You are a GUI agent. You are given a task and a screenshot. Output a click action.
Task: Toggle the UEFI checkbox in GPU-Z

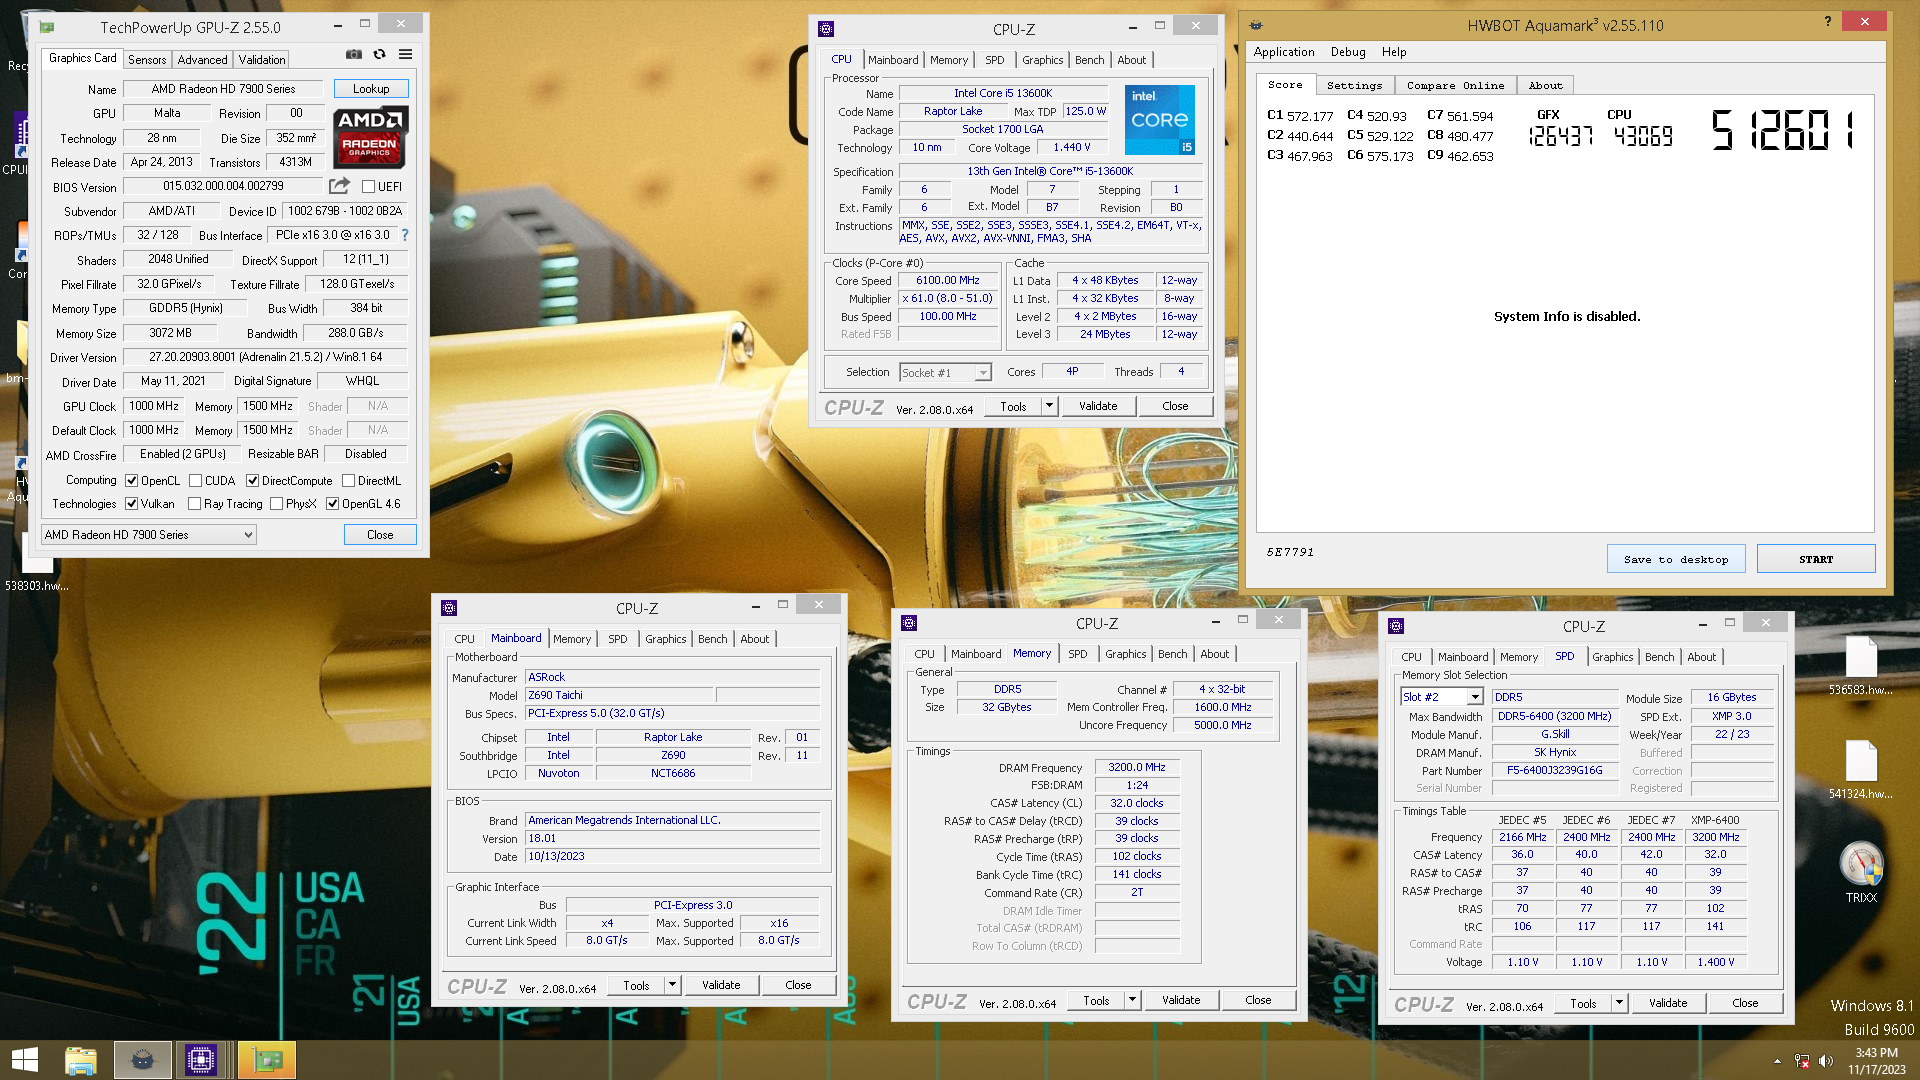368,187
